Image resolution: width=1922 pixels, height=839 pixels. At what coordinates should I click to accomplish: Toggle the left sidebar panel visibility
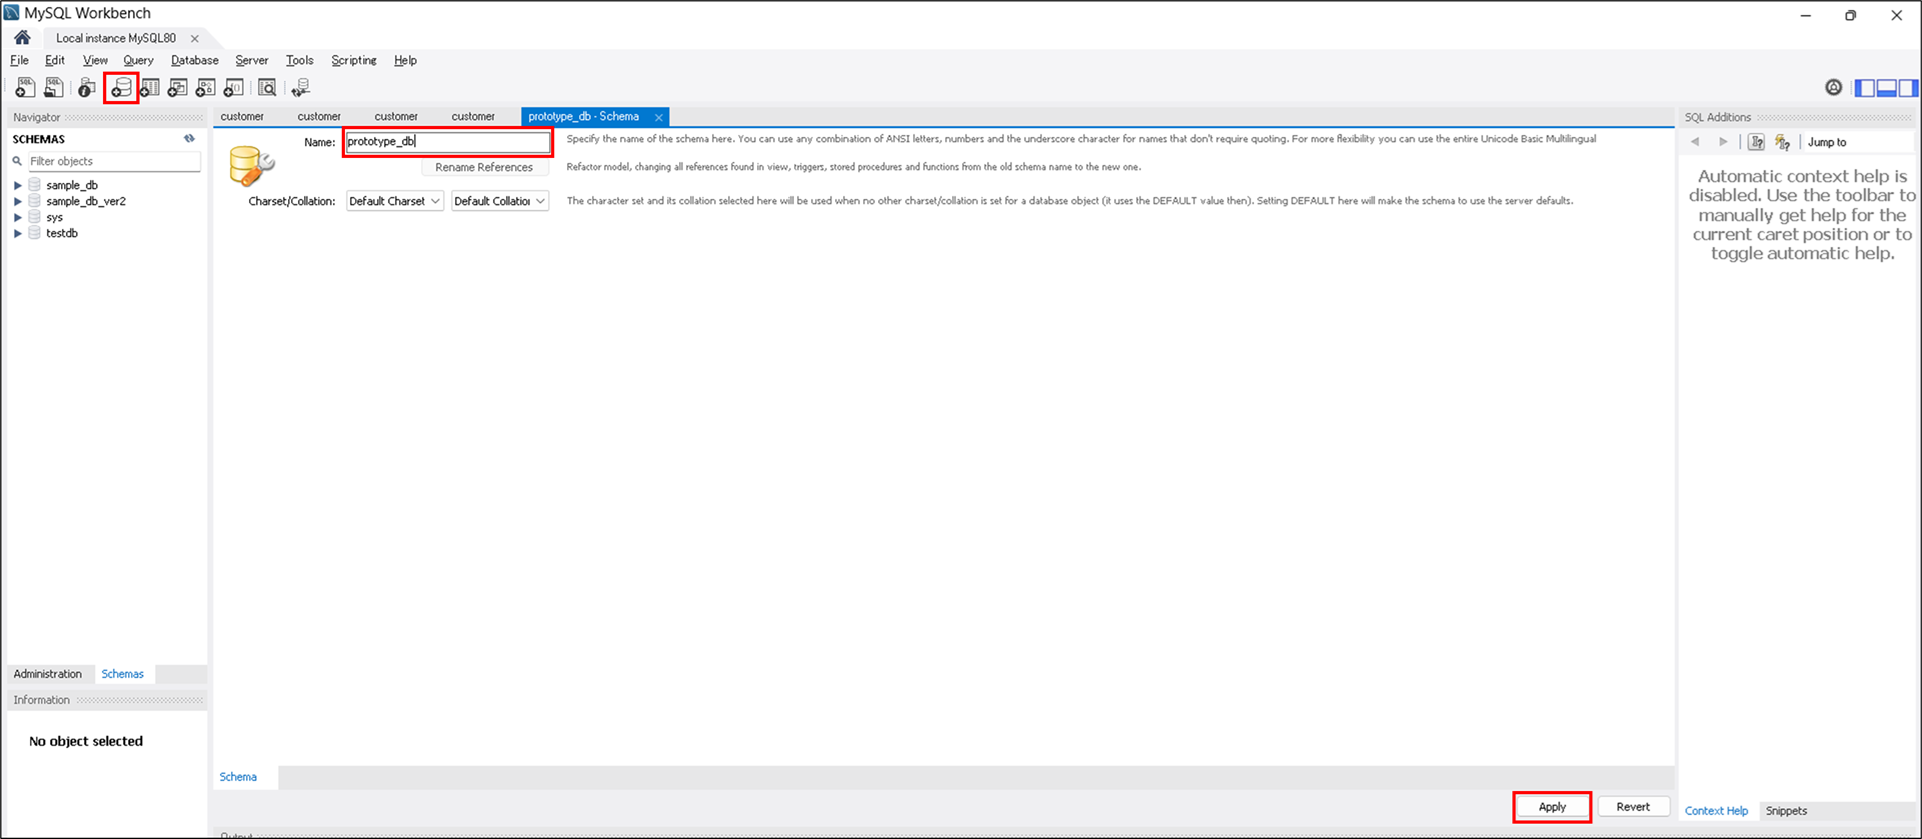point(1865,88)
